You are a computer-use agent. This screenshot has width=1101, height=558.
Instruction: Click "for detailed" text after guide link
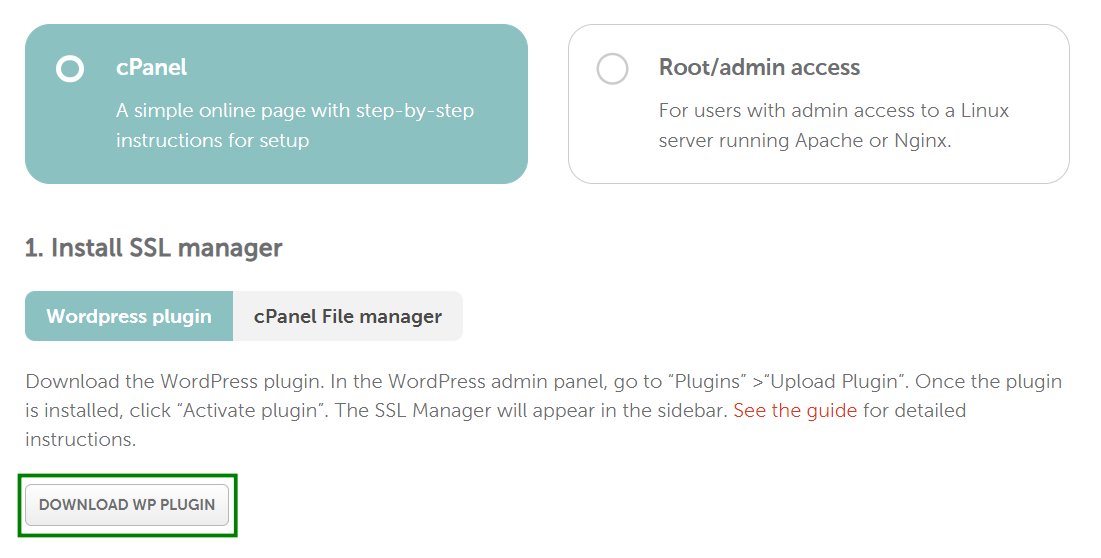click(x=914, y=410)
